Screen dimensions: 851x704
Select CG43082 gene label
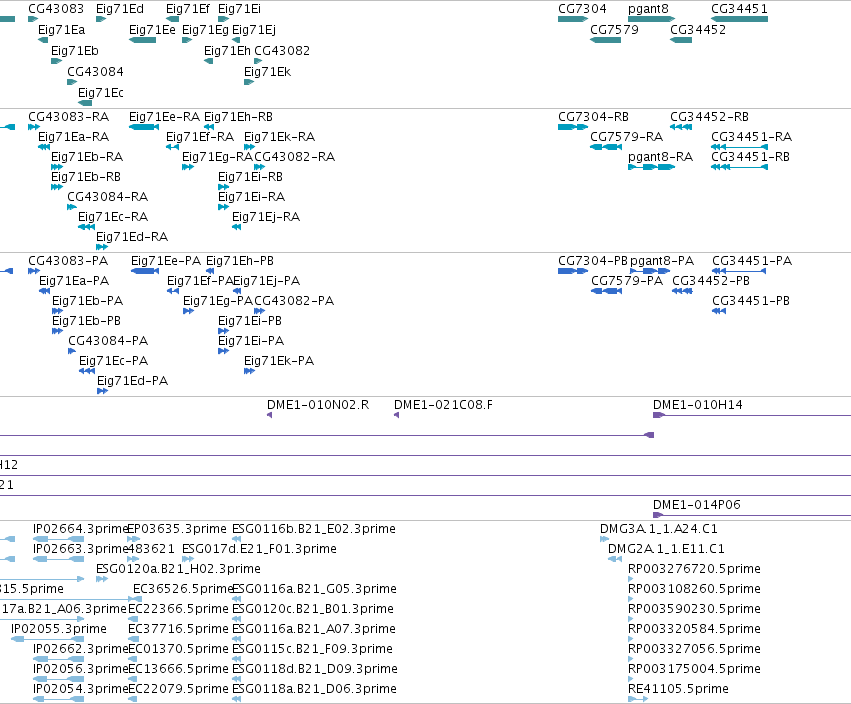282,50
